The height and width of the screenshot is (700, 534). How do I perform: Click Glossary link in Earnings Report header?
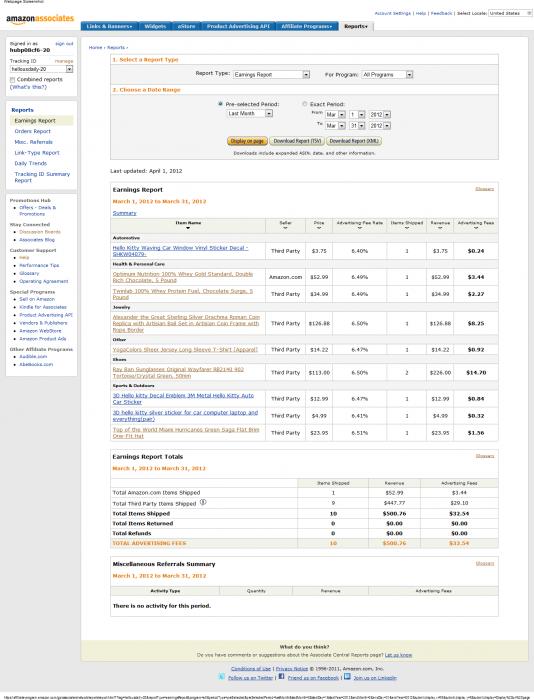point(484,189)
